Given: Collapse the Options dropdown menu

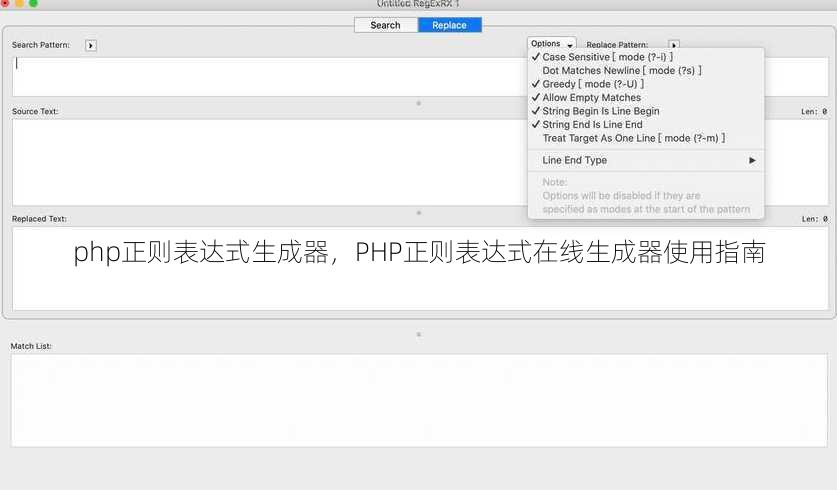Looking at the screenshot, I should 551,44.
